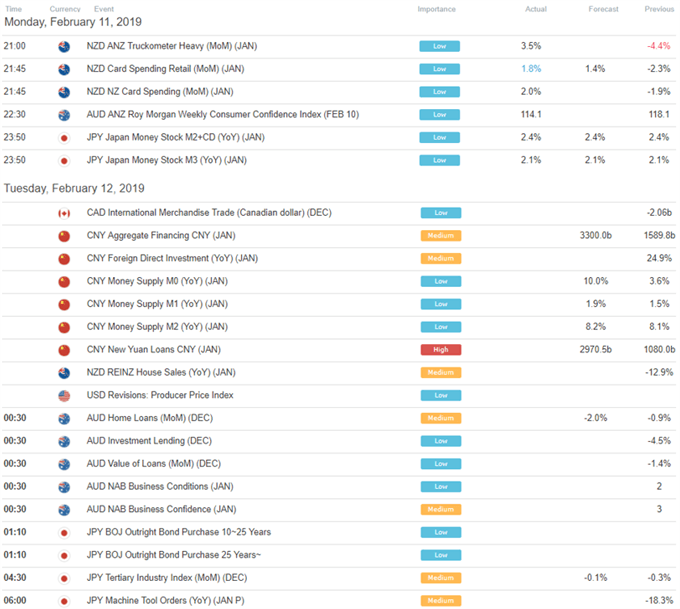Click the blue 1.8% actual value for Card Spending Retail

point(531,69)
